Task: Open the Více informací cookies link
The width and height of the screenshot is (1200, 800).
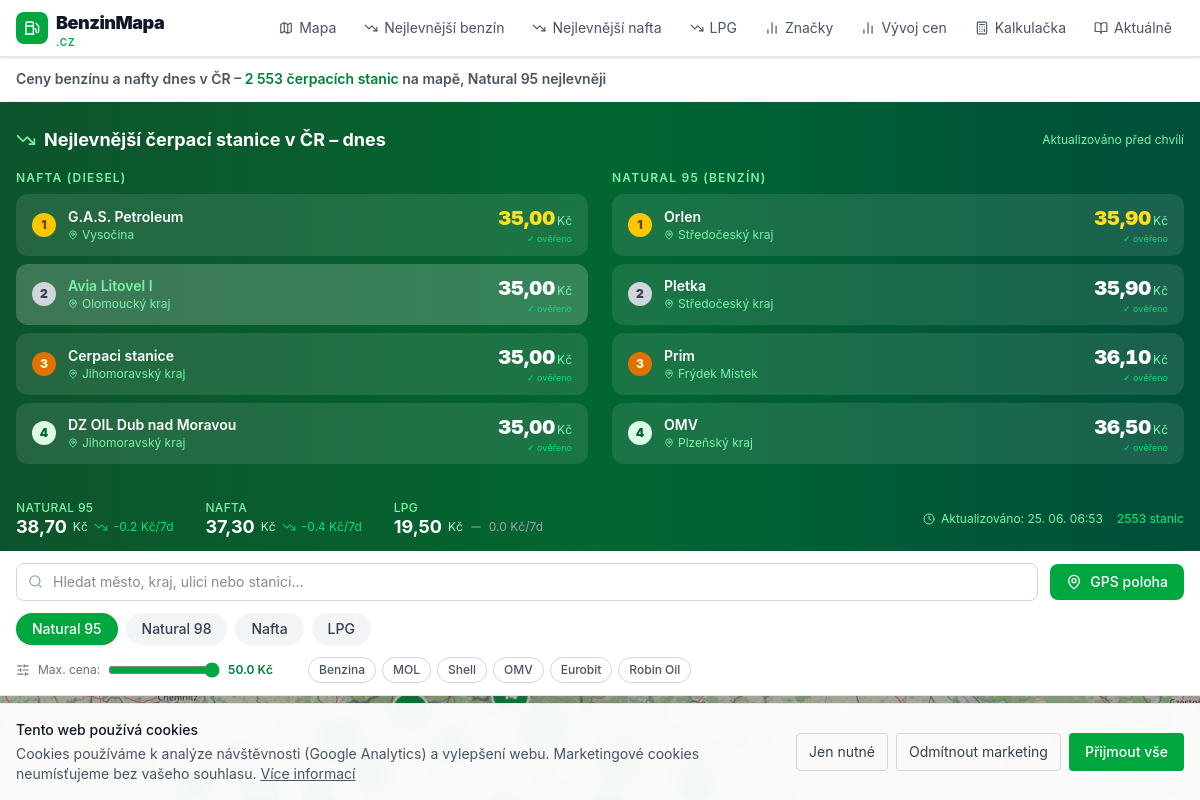Action: [308, 774]
